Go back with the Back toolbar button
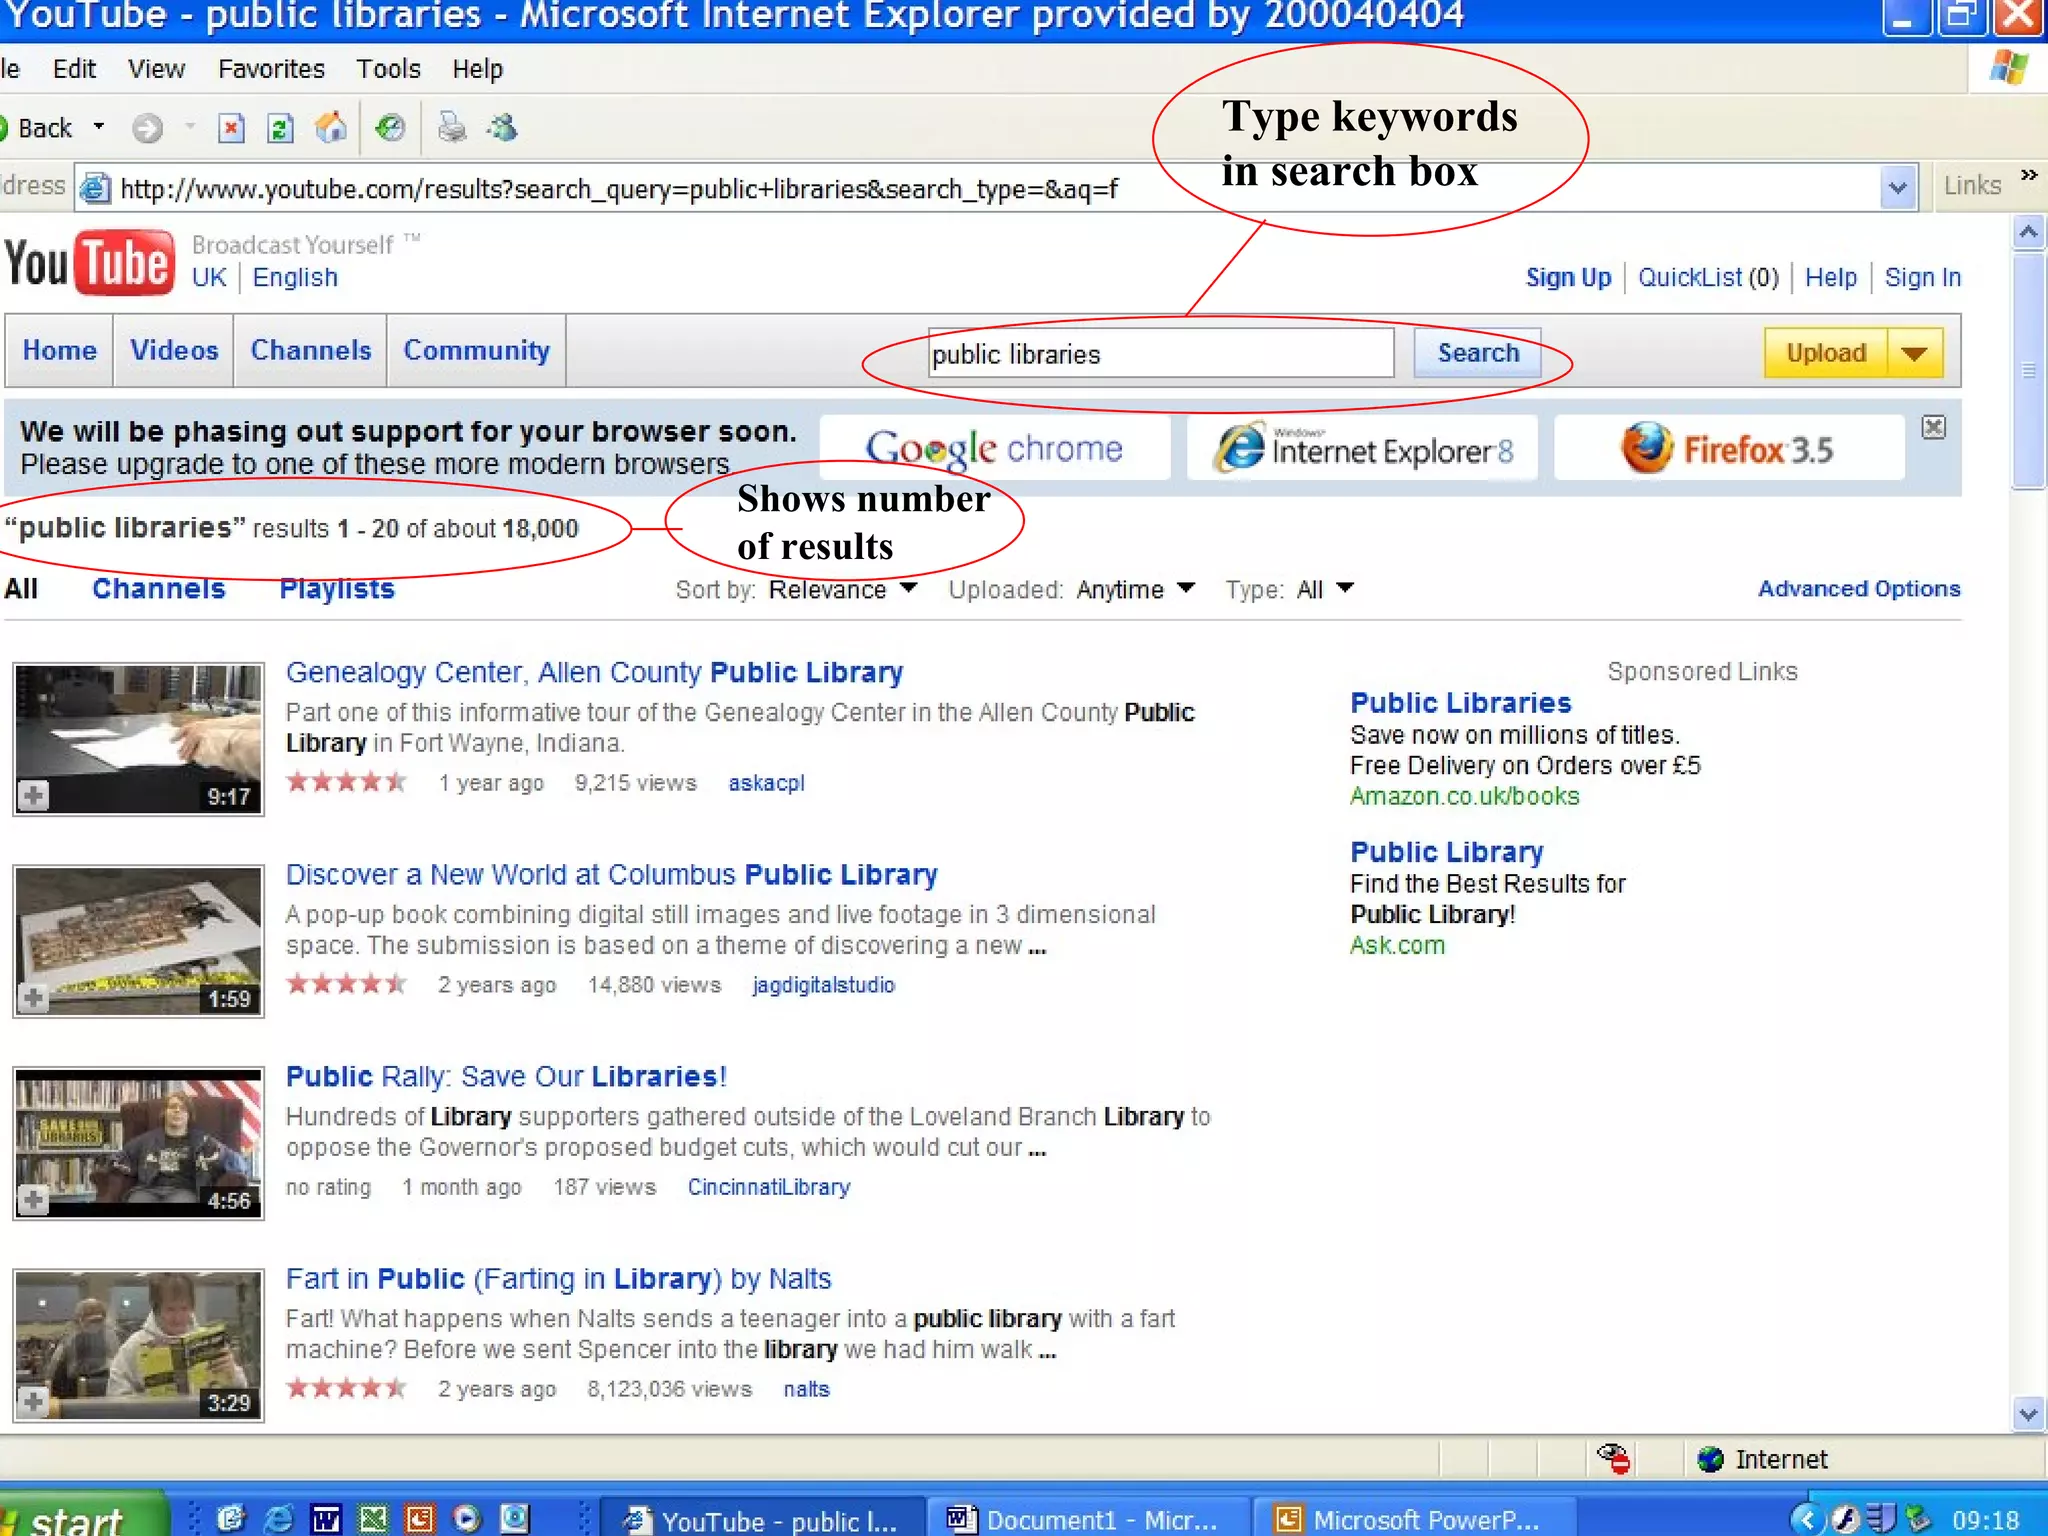This screenshot has width=2048, height=1536. pos(38,128)
